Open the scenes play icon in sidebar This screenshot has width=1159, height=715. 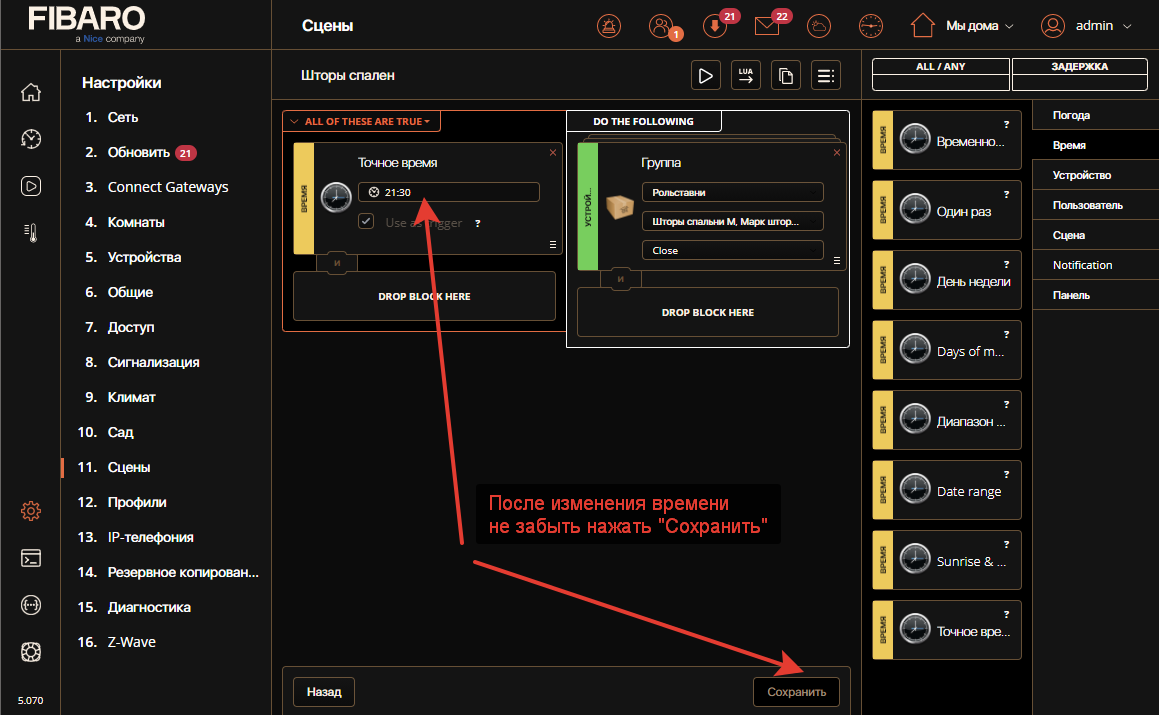point(30,186)
